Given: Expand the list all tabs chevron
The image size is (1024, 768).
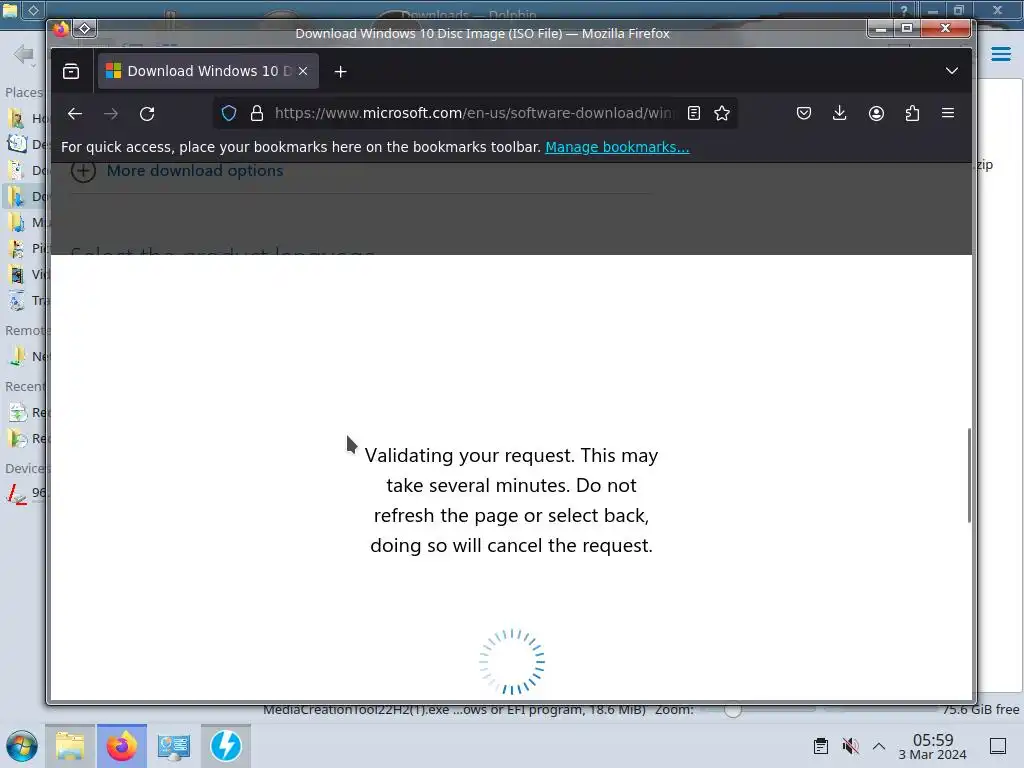Looking at the screenshot, I should coord(952,71).
